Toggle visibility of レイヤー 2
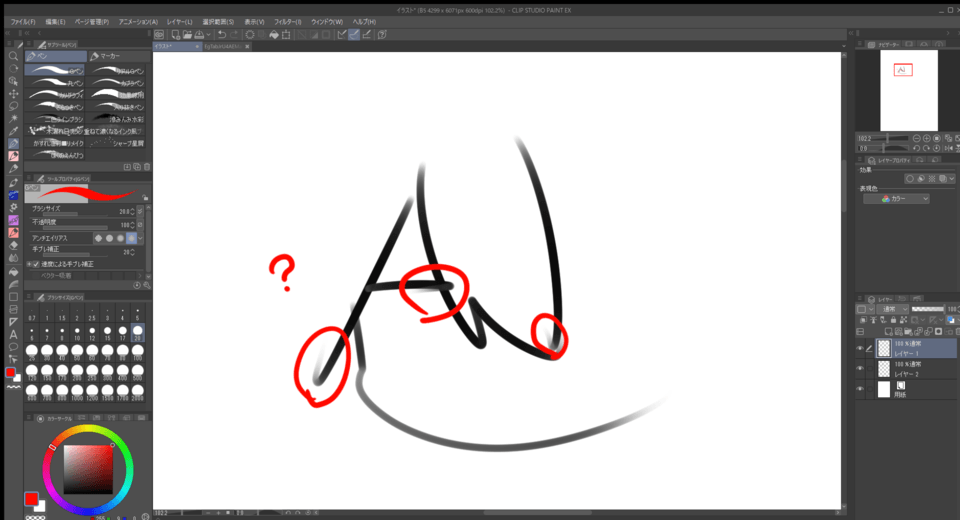Image resolution: width=960 pixels, height=520 pixels. point(860,369)
